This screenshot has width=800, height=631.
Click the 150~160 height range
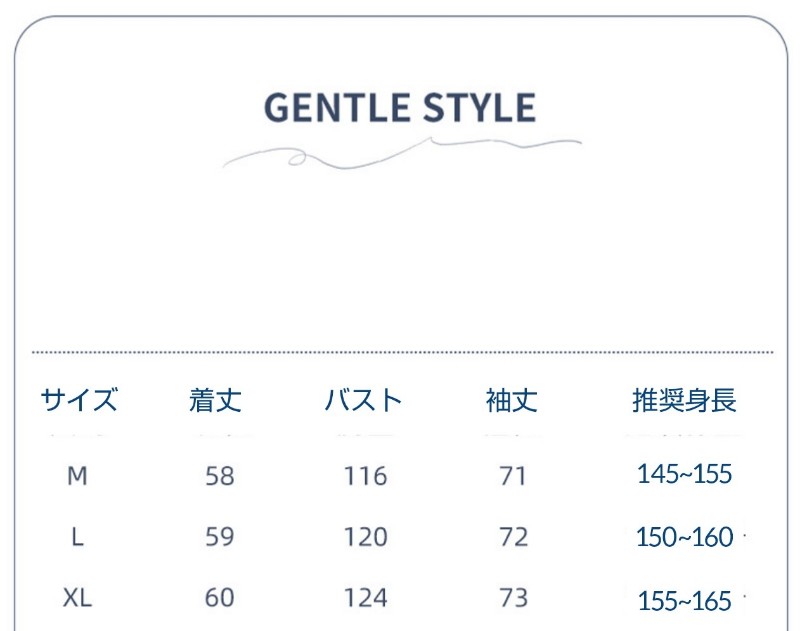(x=685, y=537)
